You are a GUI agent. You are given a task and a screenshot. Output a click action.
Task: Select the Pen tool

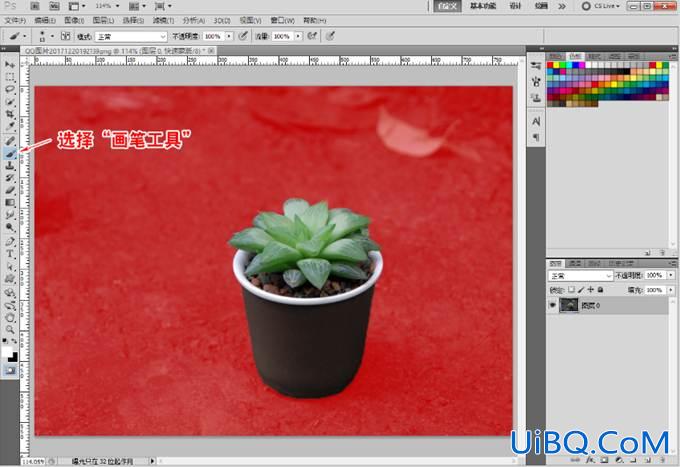coord(10,242)
